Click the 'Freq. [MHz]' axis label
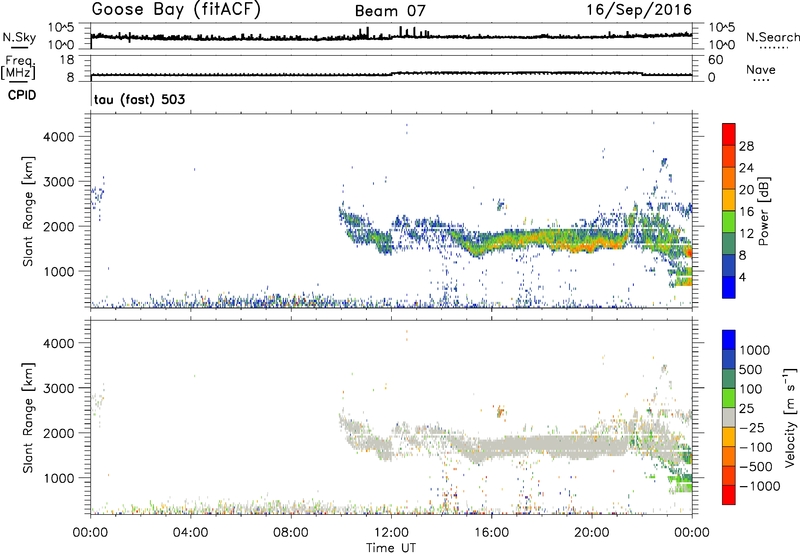Image resolution: width=800 pixels, height=554 pixels. 18,68
